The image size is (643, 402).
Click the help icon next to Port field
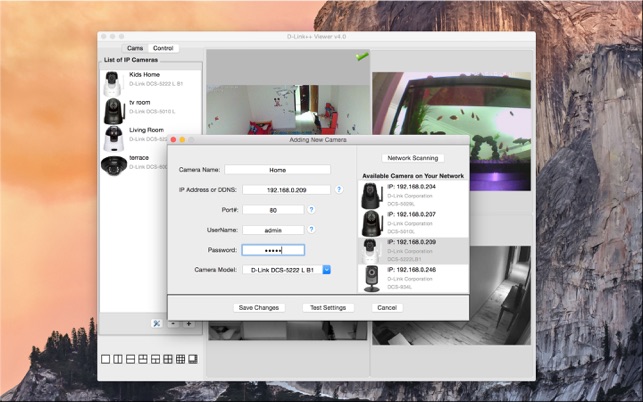(x=311, y=210)
